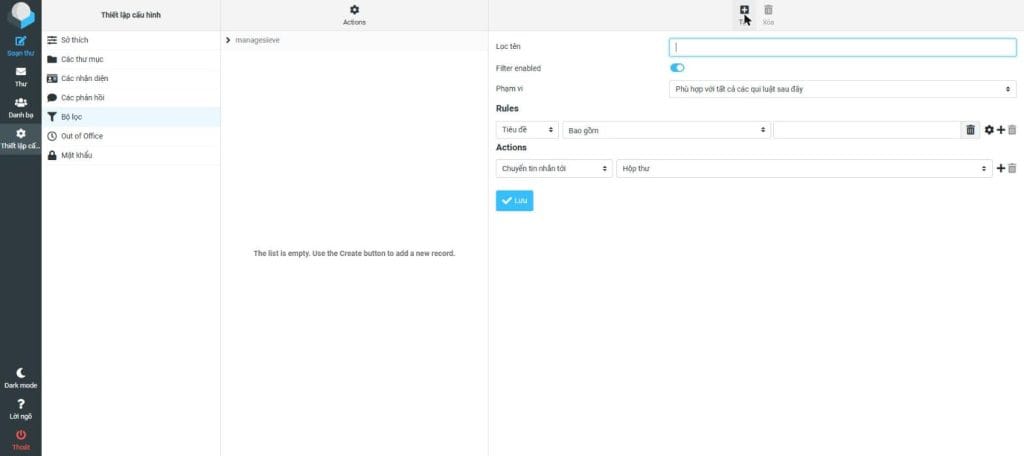Open the Actions gear menu
1024x456 pixels.
[x=354, y=15]
